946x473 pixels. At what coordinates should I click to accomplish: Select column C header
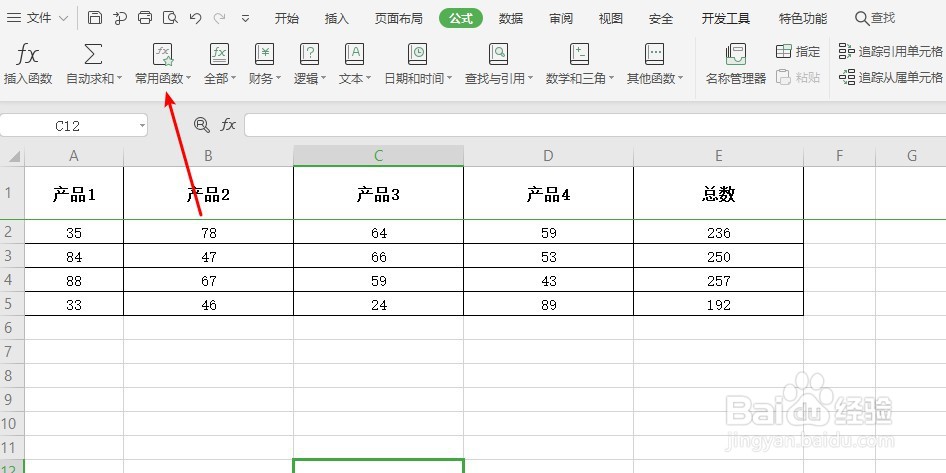[378, 156]
